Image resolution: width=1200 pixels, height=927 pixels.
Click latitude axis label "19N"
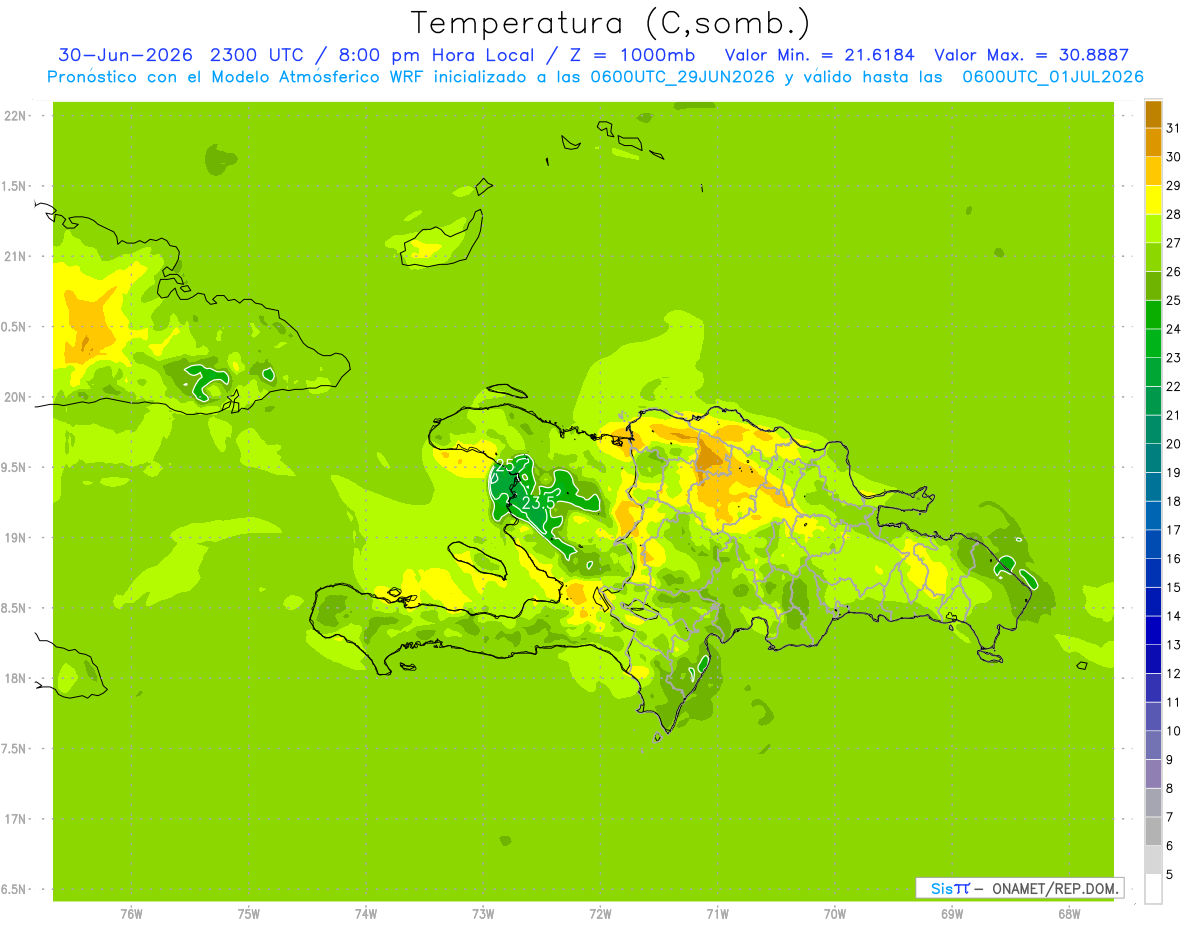tap(17, 538)
